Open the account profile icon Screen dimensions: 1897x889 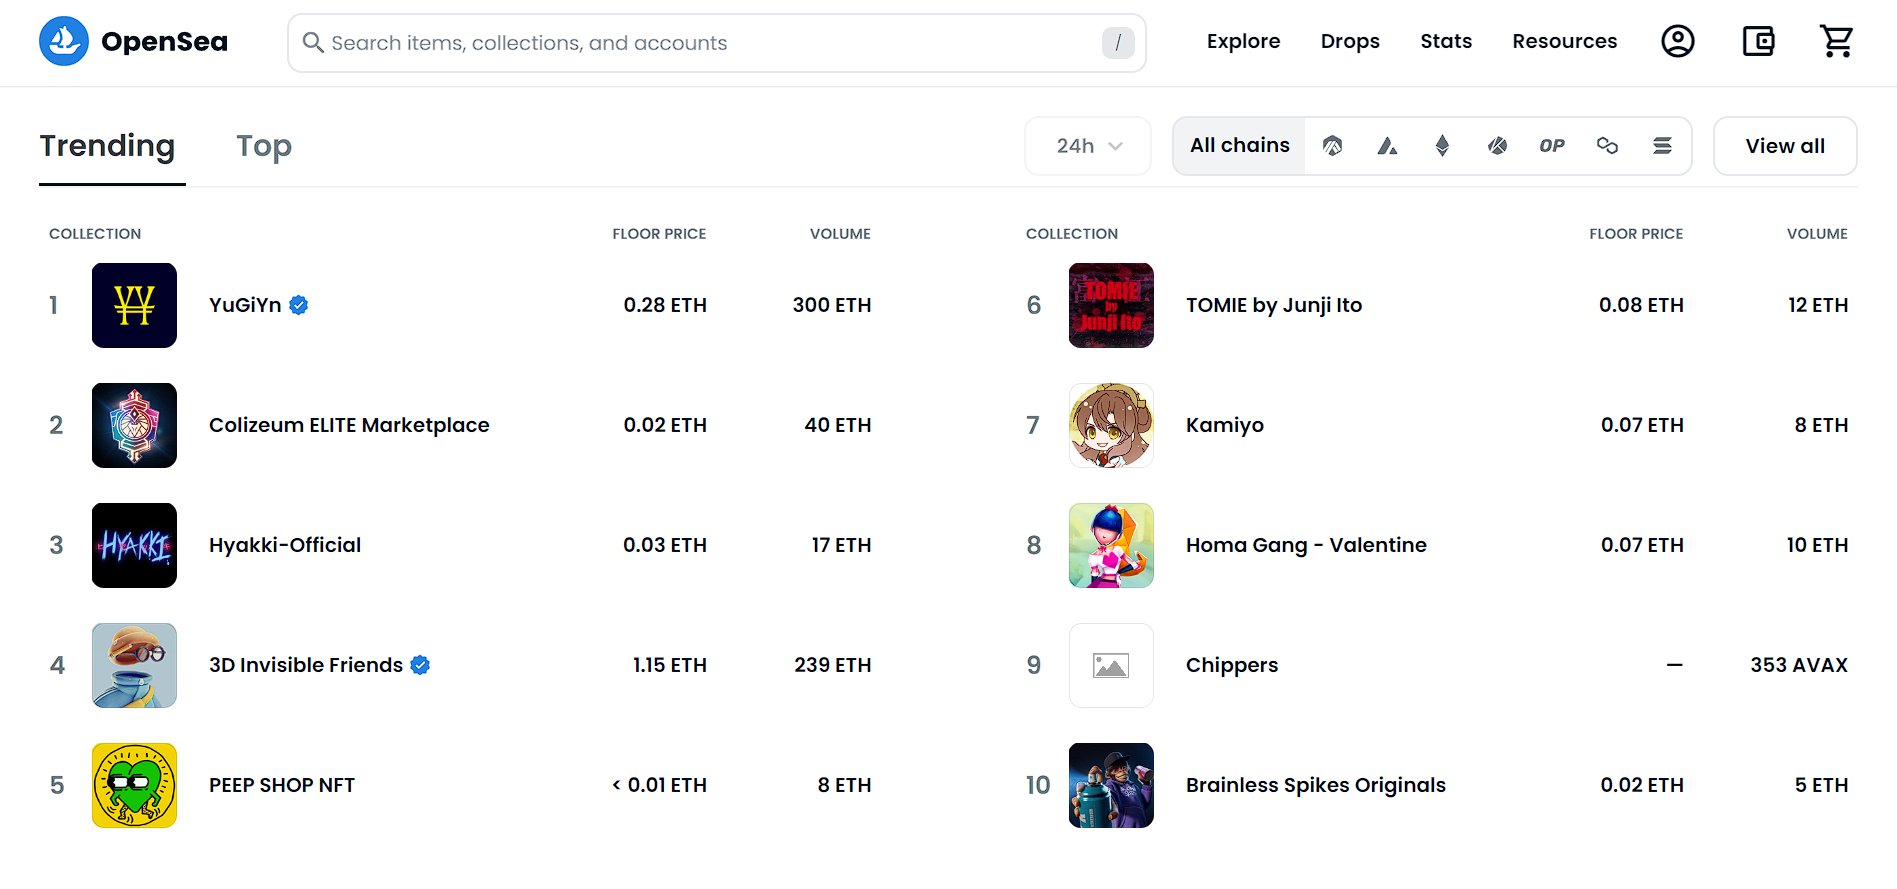[1677, 41]
